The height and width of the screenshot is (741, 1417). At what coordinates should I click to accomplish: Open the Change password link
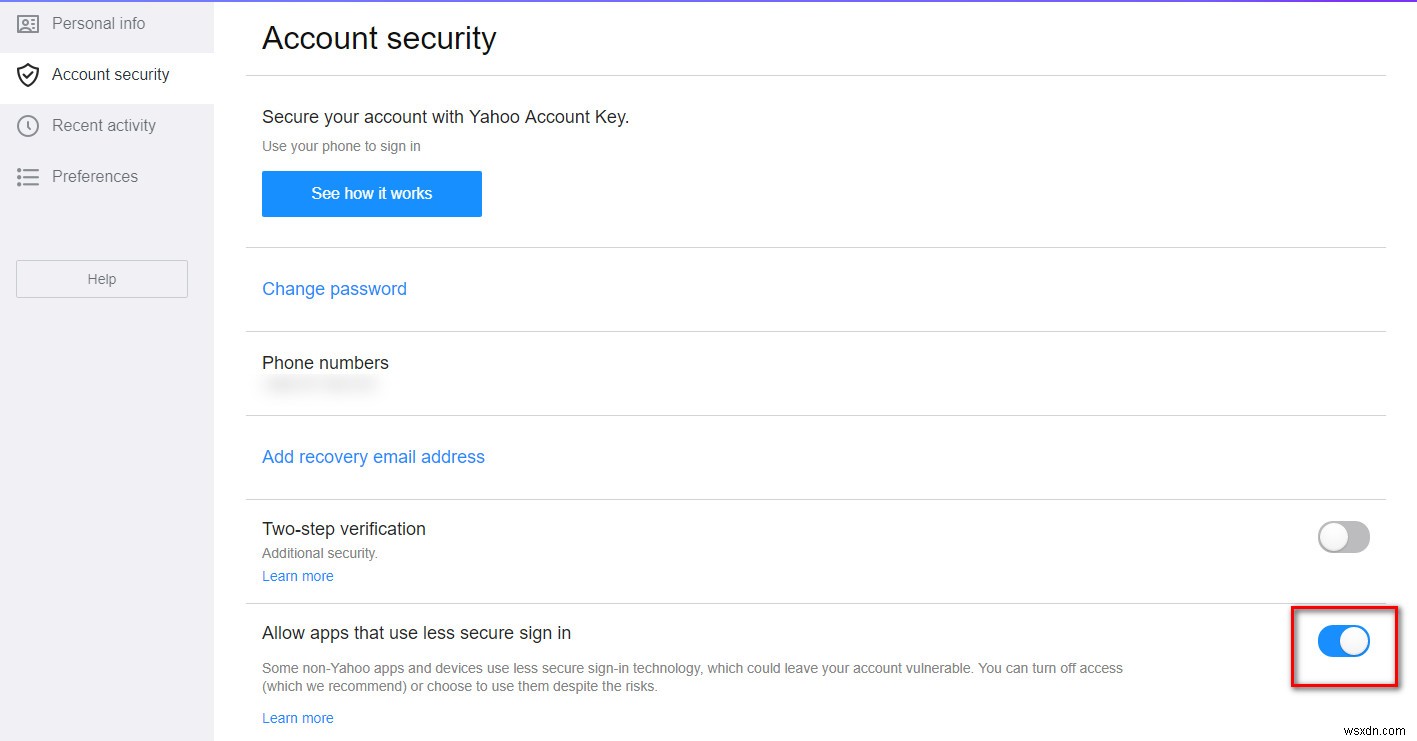(x=334, y=288)
